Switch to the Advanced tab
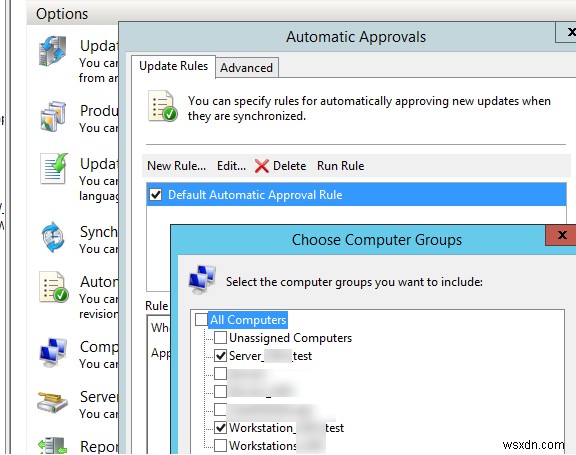This screenshot has width=576, height=455. (246, 68)
